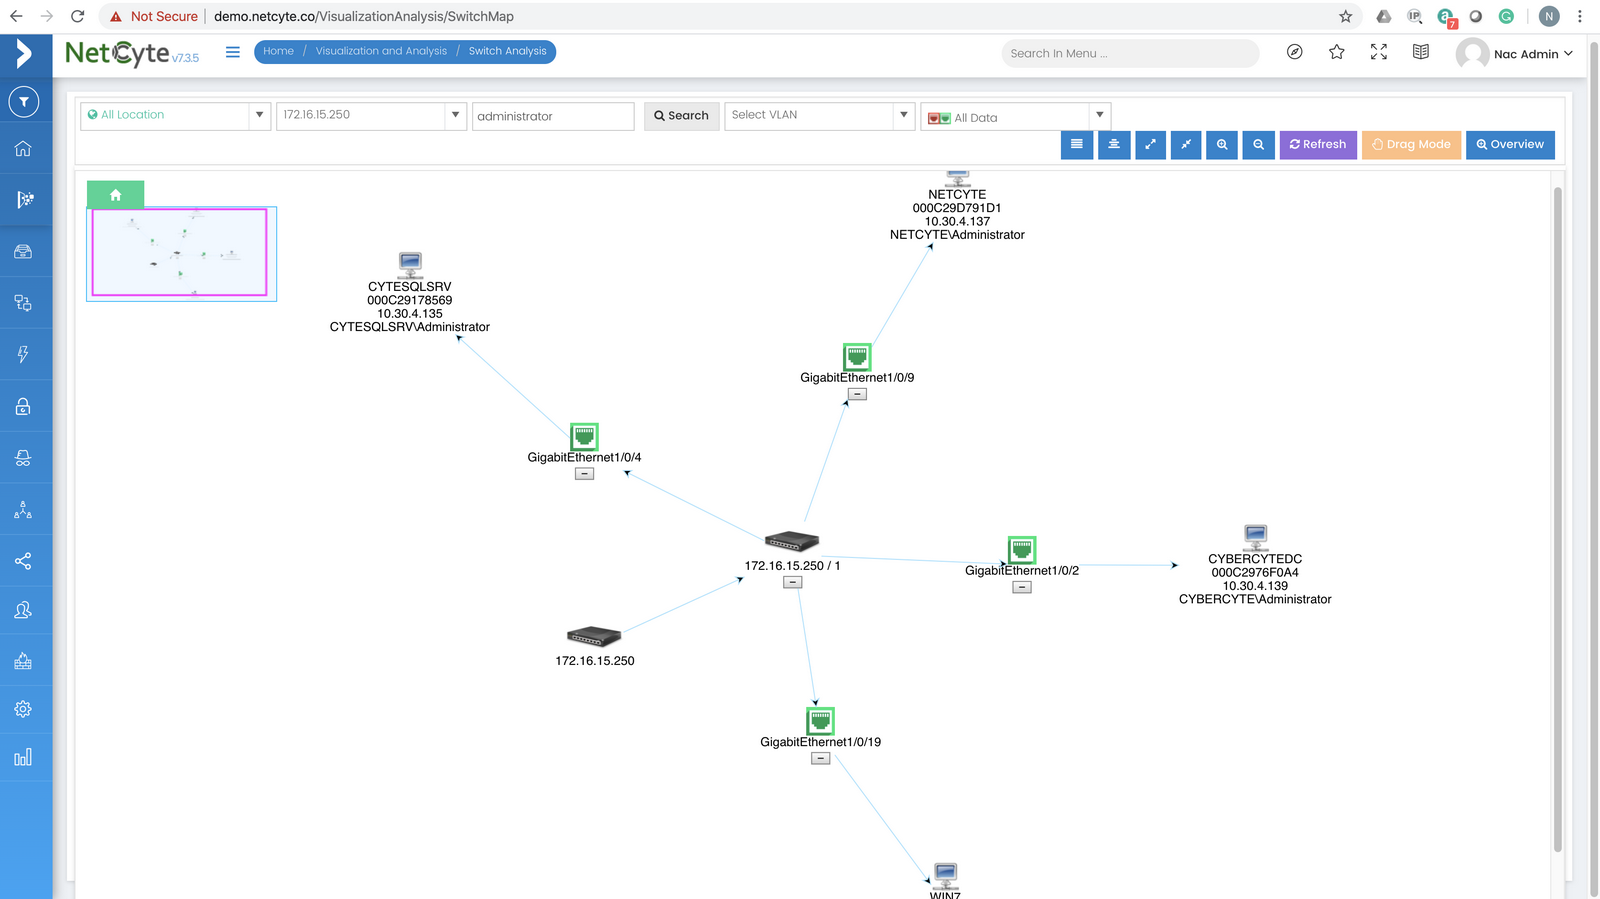Collapse the GigabitEthernet1/0/9 node
The image size is (1600, 899).
coord(857,395)
